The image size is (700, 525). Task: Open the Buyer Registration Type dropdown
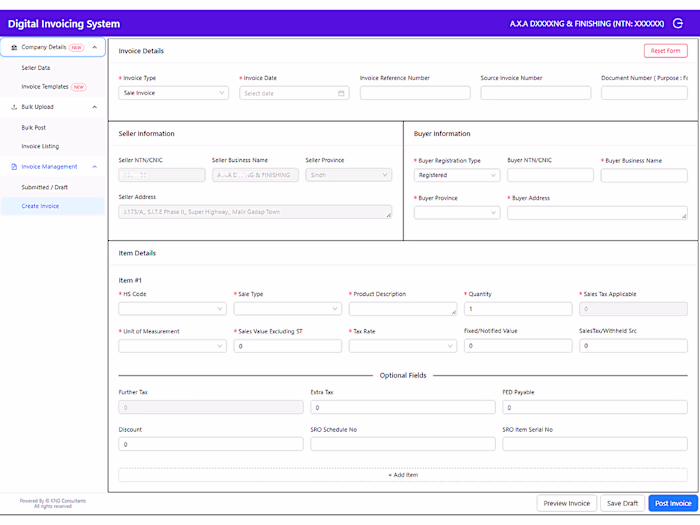click(457, 175)
